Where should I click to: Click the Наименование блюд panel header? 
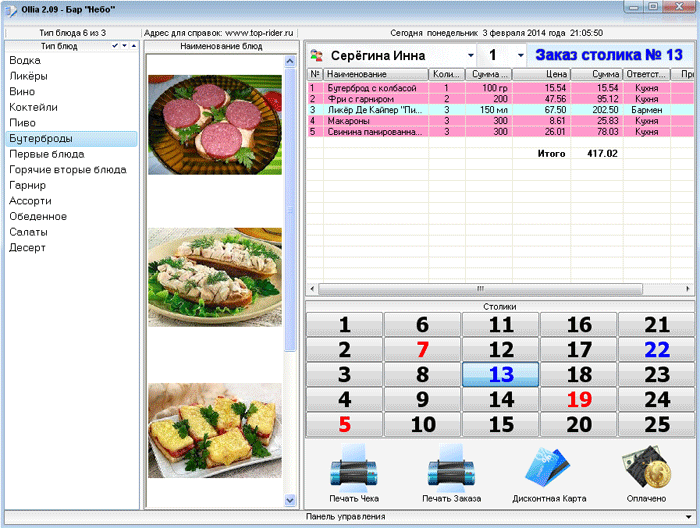(x=221, y=46)
